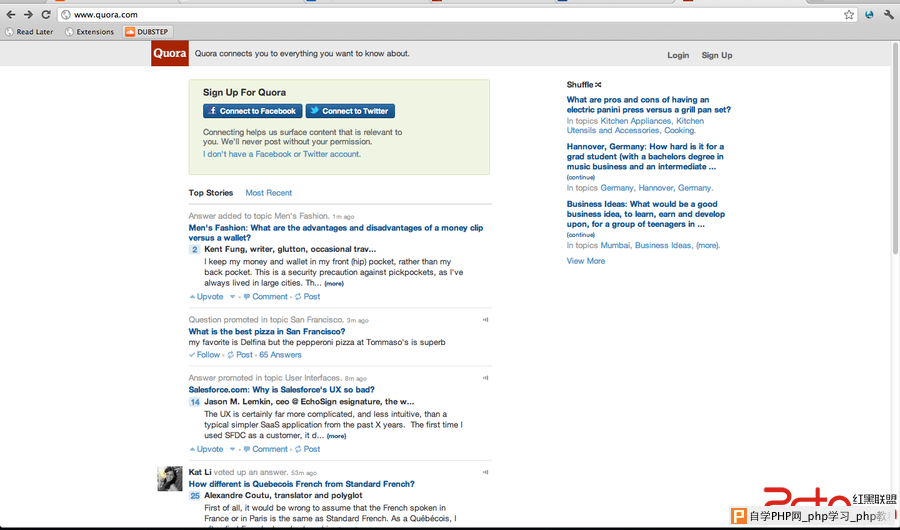
Task: Click vote count 2 on Kent Fung's answer
Action: (195, 249)
